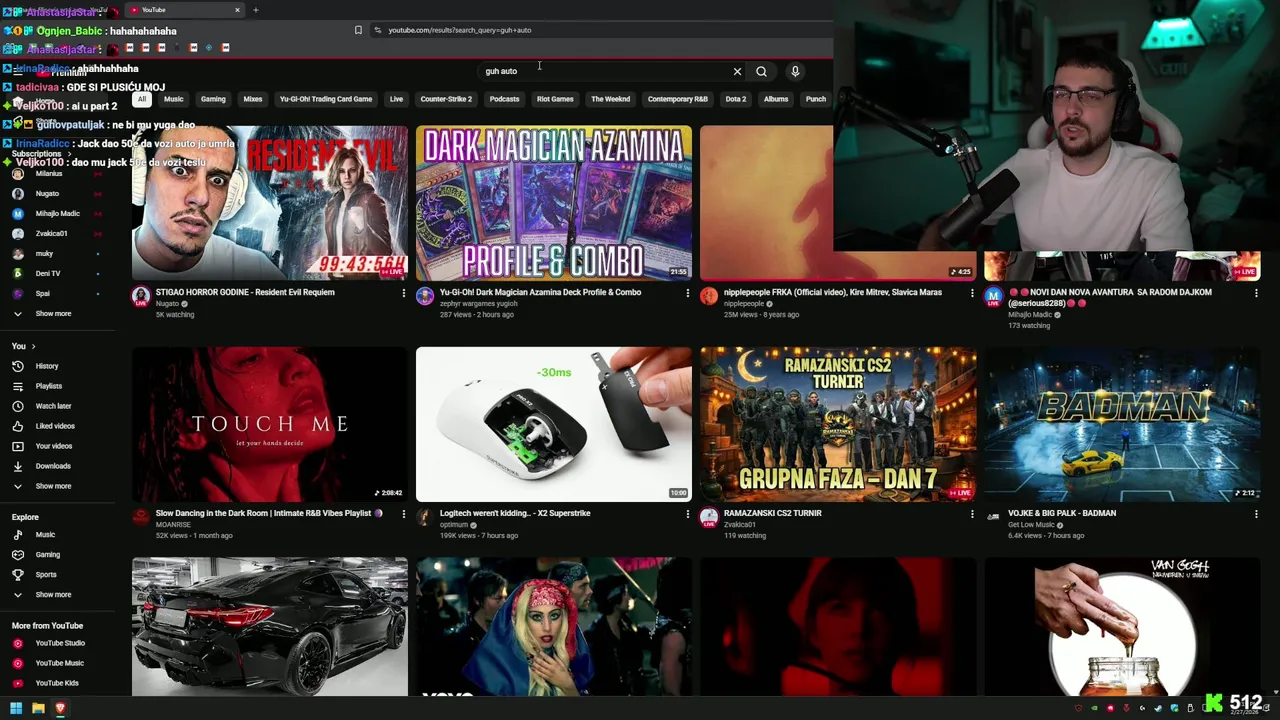Open File Explorer from the taskbar
Screen dimensions: 1280x720
(38, 708)
